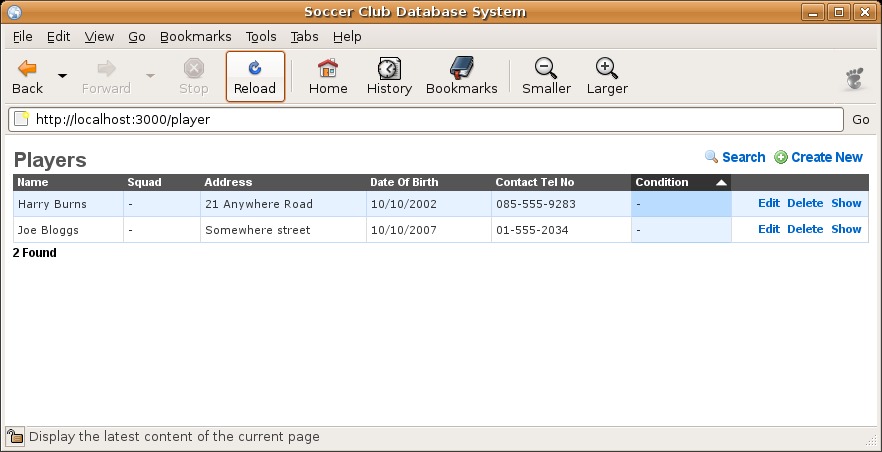Screen dimensions: 882x452
Task: Sort players by Condition column
Action: [x=662, y=182]
